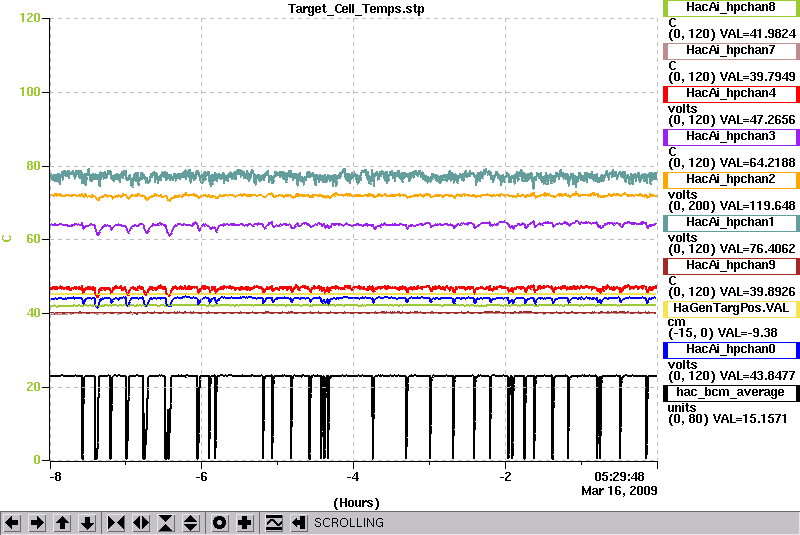Click the VAL=39.8926 readout
This screenshot has width=800, height=535.
coord(757,292)
